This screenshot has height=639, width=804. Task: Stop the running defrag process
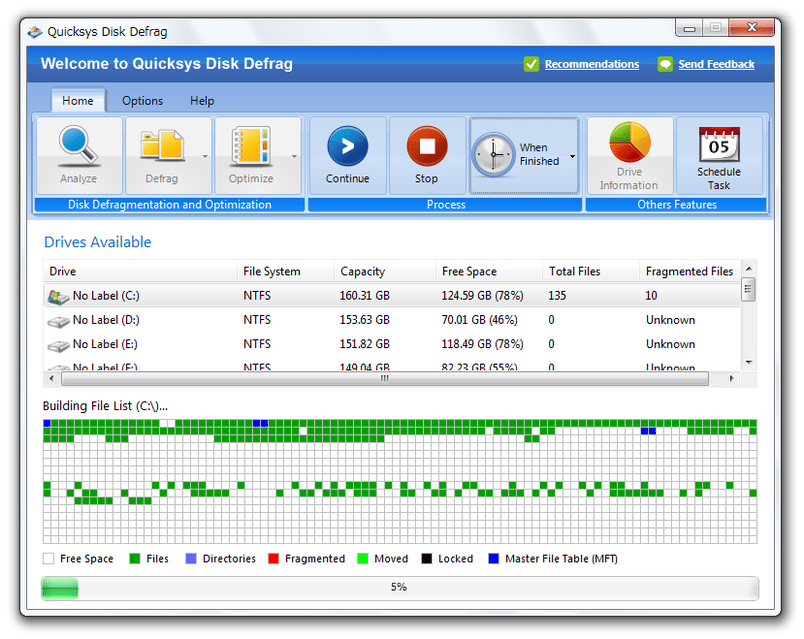coord(427,156)
